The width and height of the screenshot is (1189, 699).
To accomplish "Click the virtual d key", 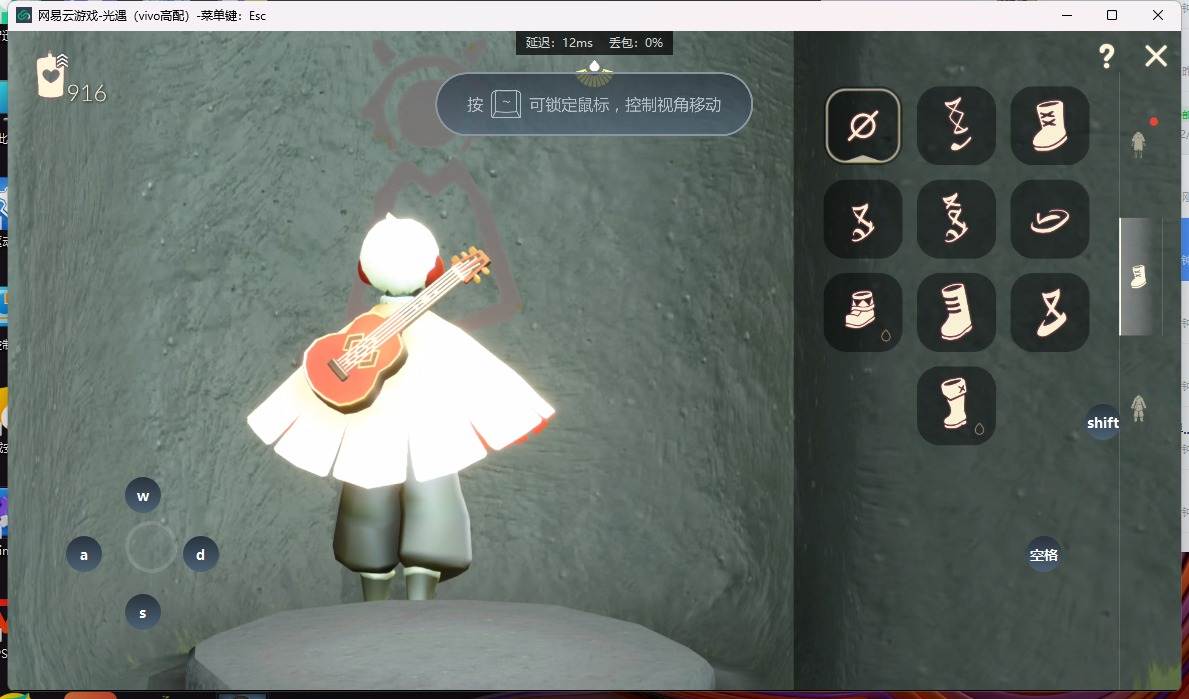I will tap(201, 554).
